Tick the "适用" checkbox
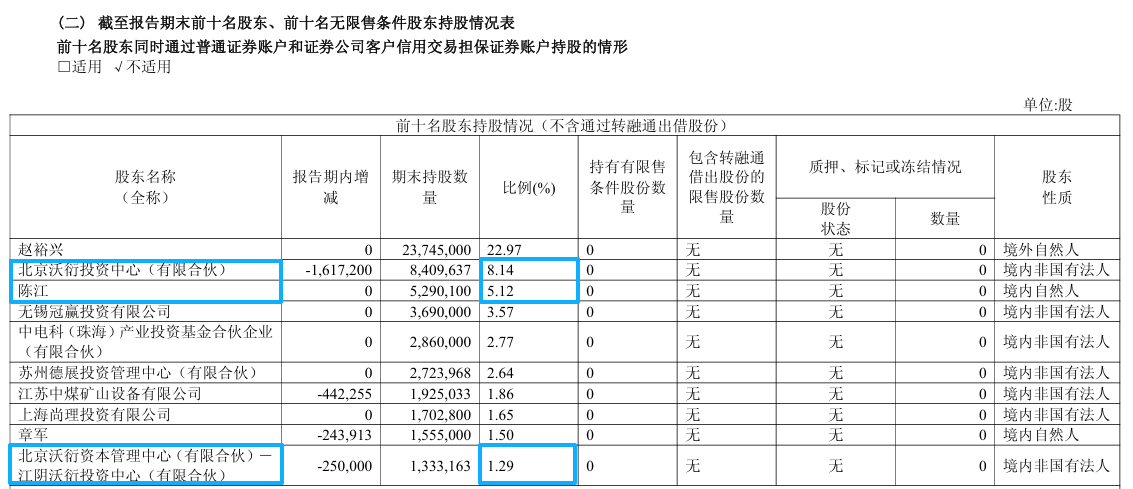The height and width of the screenshot is (489, 1133). [64, 68]
